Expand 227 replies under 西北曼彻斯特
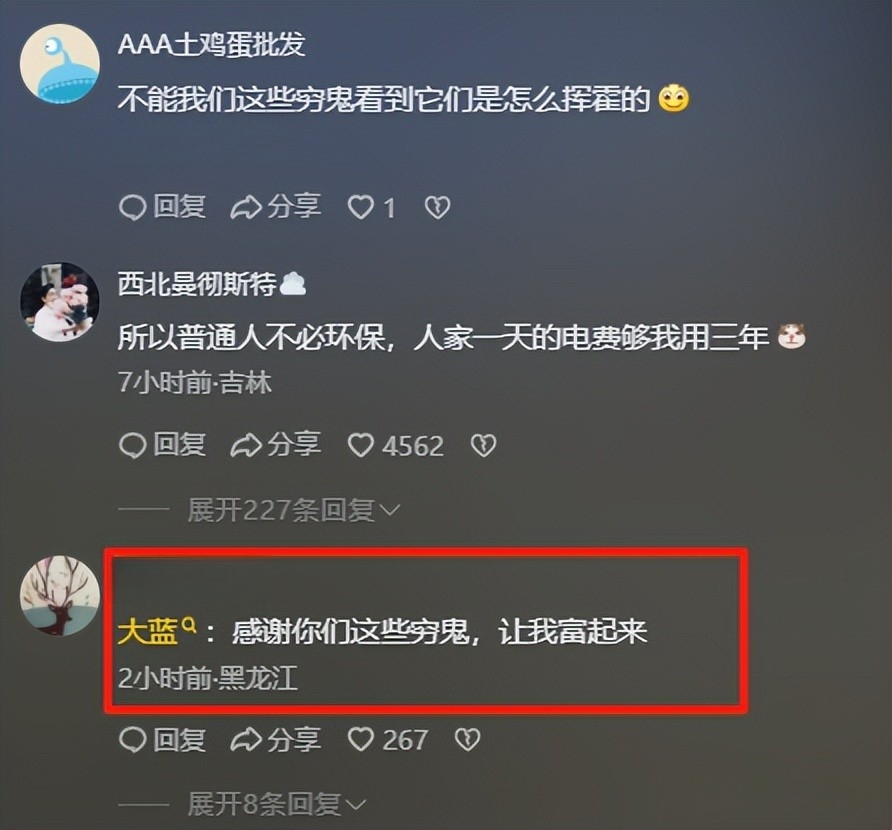This screenshot has width=892, height=830. pos(294,510)
